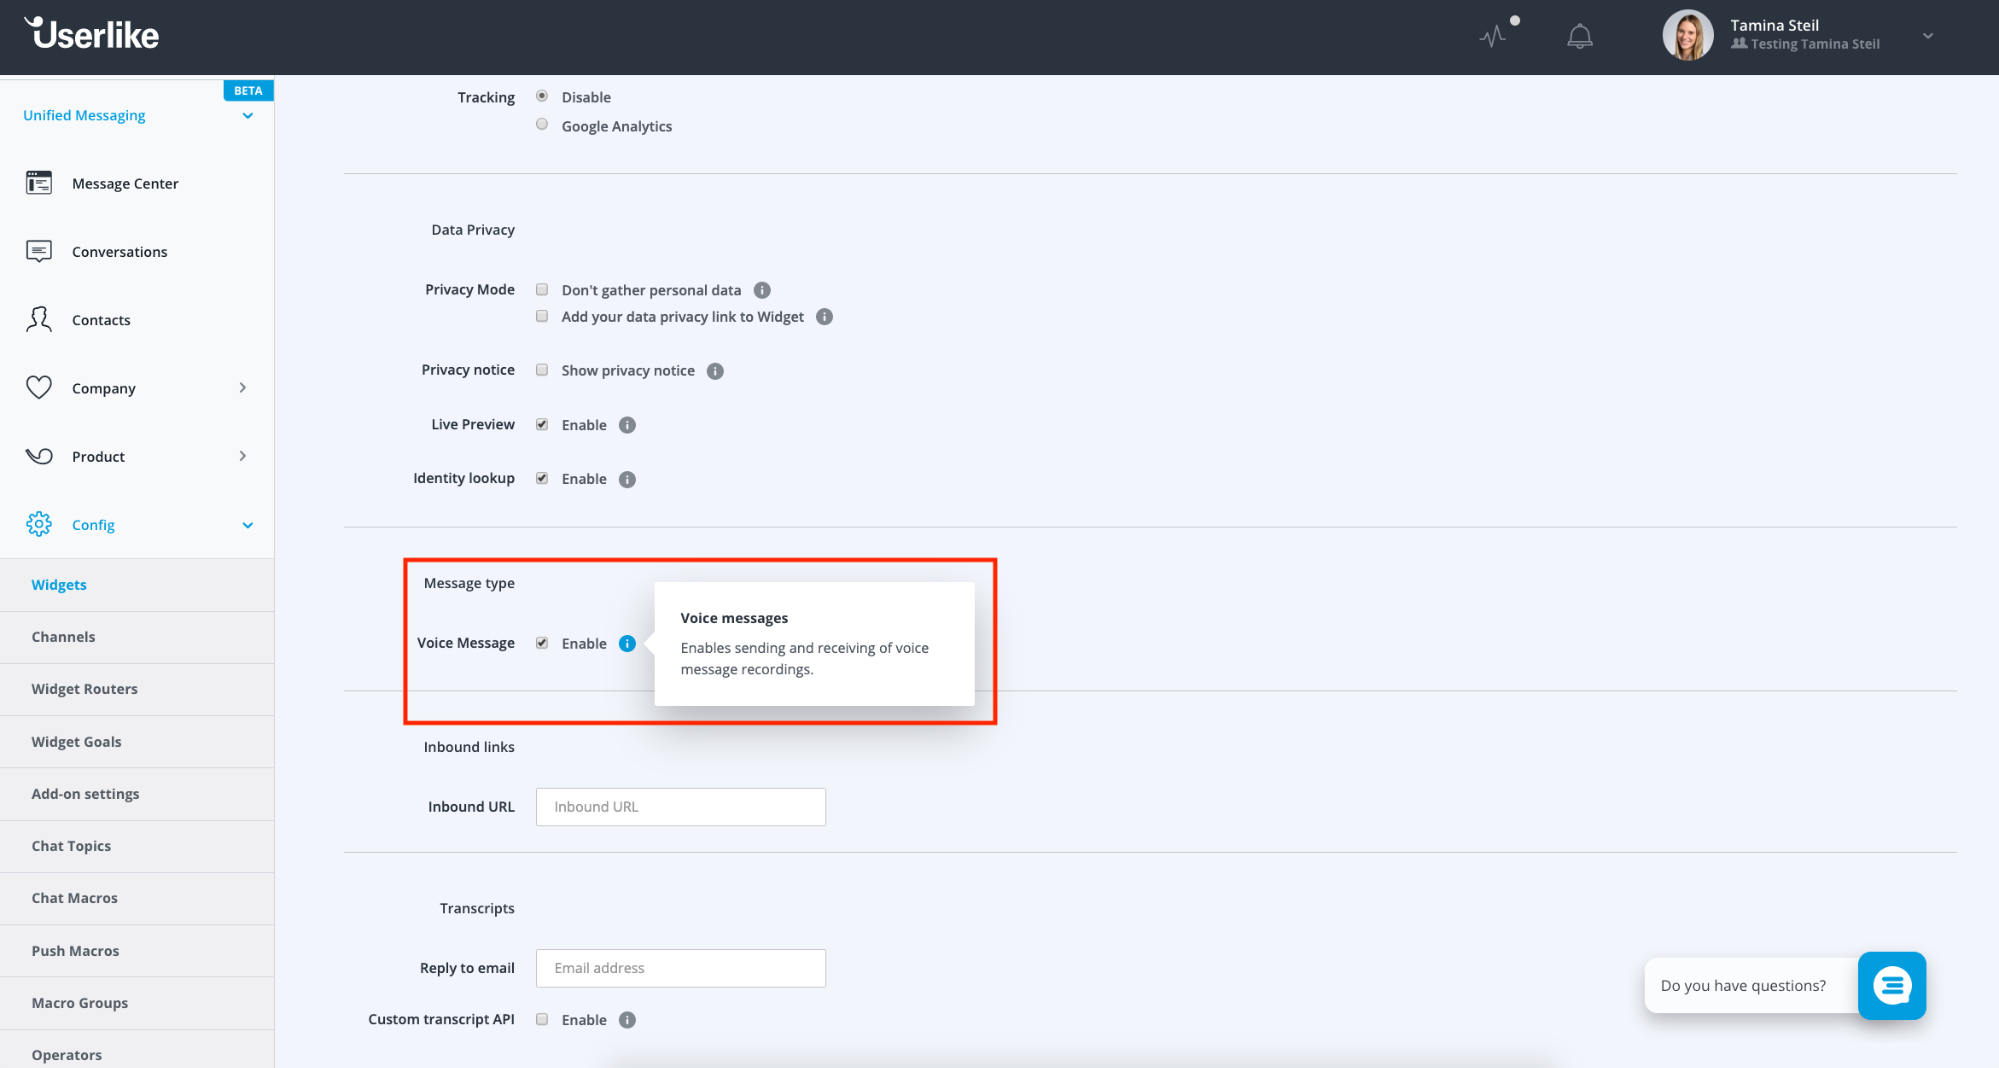Show info icon beside Live Preview
Screen dimensions: 1999x1068
(627, 425)
